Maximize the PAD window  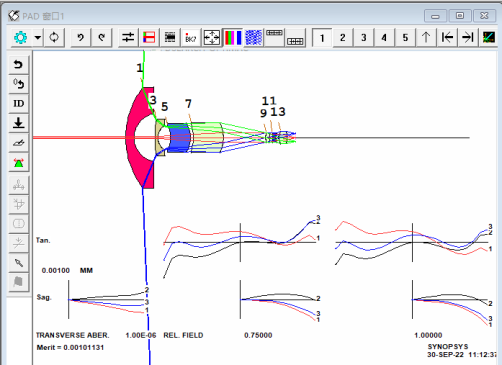click(460, 16)
